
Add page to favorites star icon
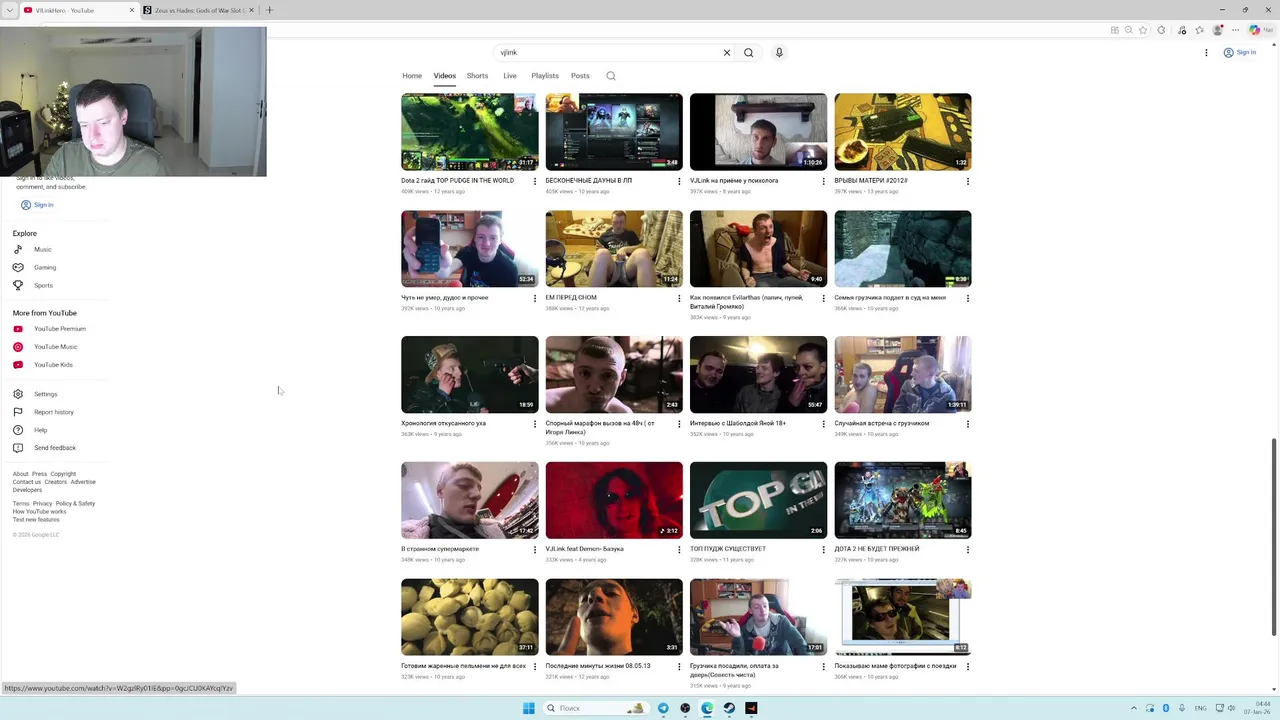[x=1143, y=30]
